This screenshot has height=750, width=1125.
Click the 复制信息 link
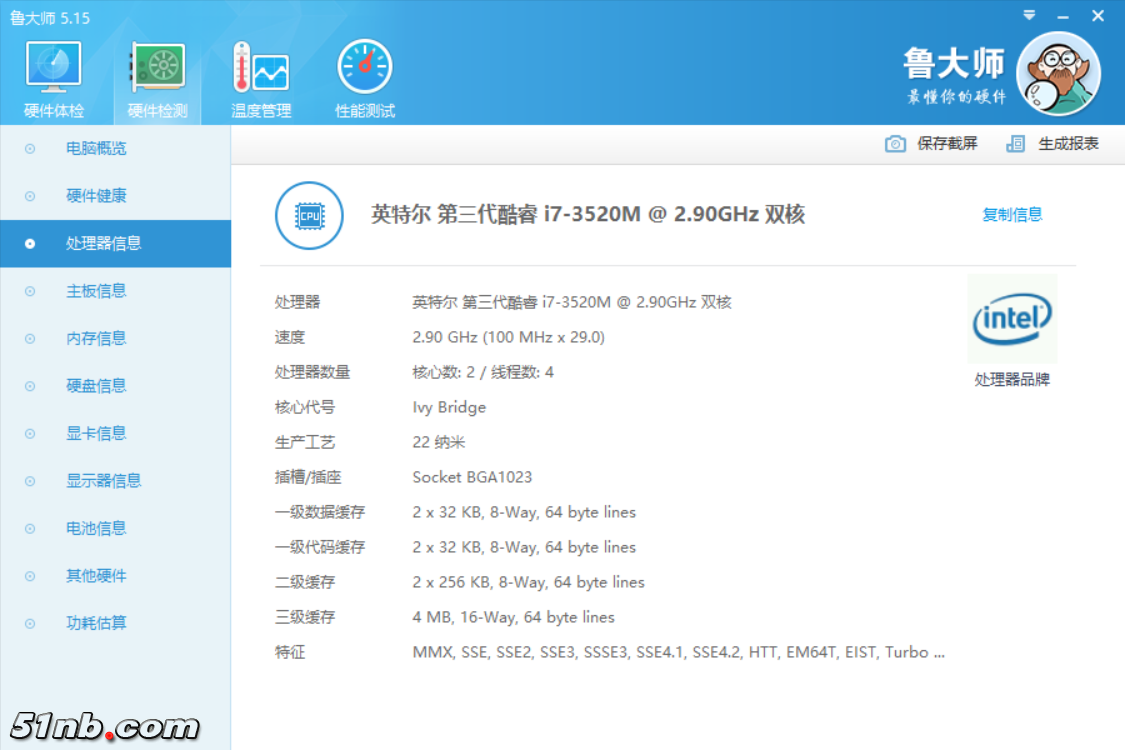click(x=1012, y=215)
